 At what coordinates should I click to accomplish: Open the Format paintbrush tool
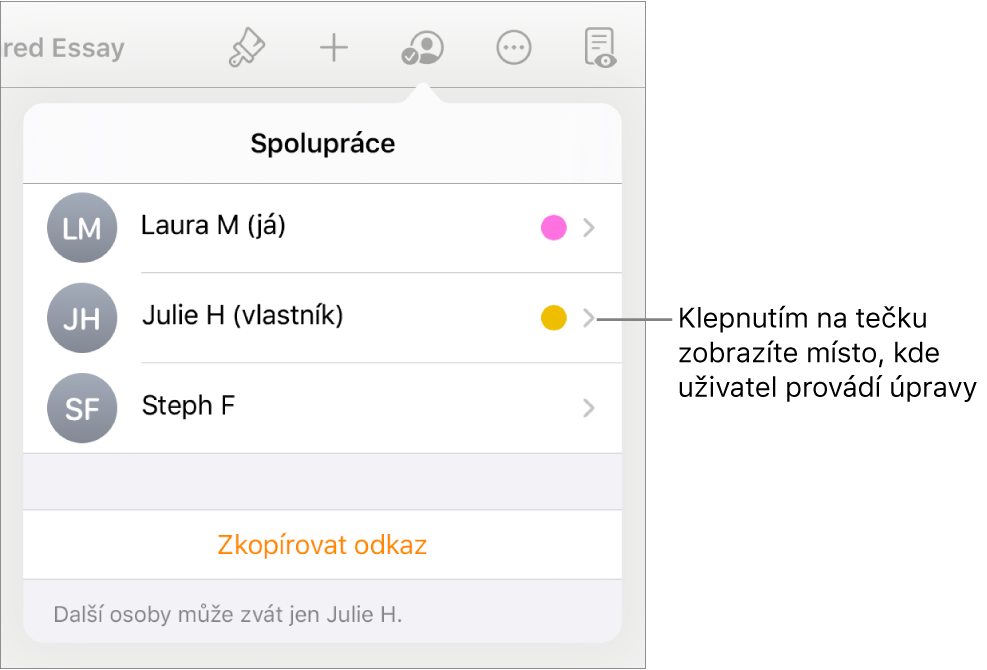246,48
